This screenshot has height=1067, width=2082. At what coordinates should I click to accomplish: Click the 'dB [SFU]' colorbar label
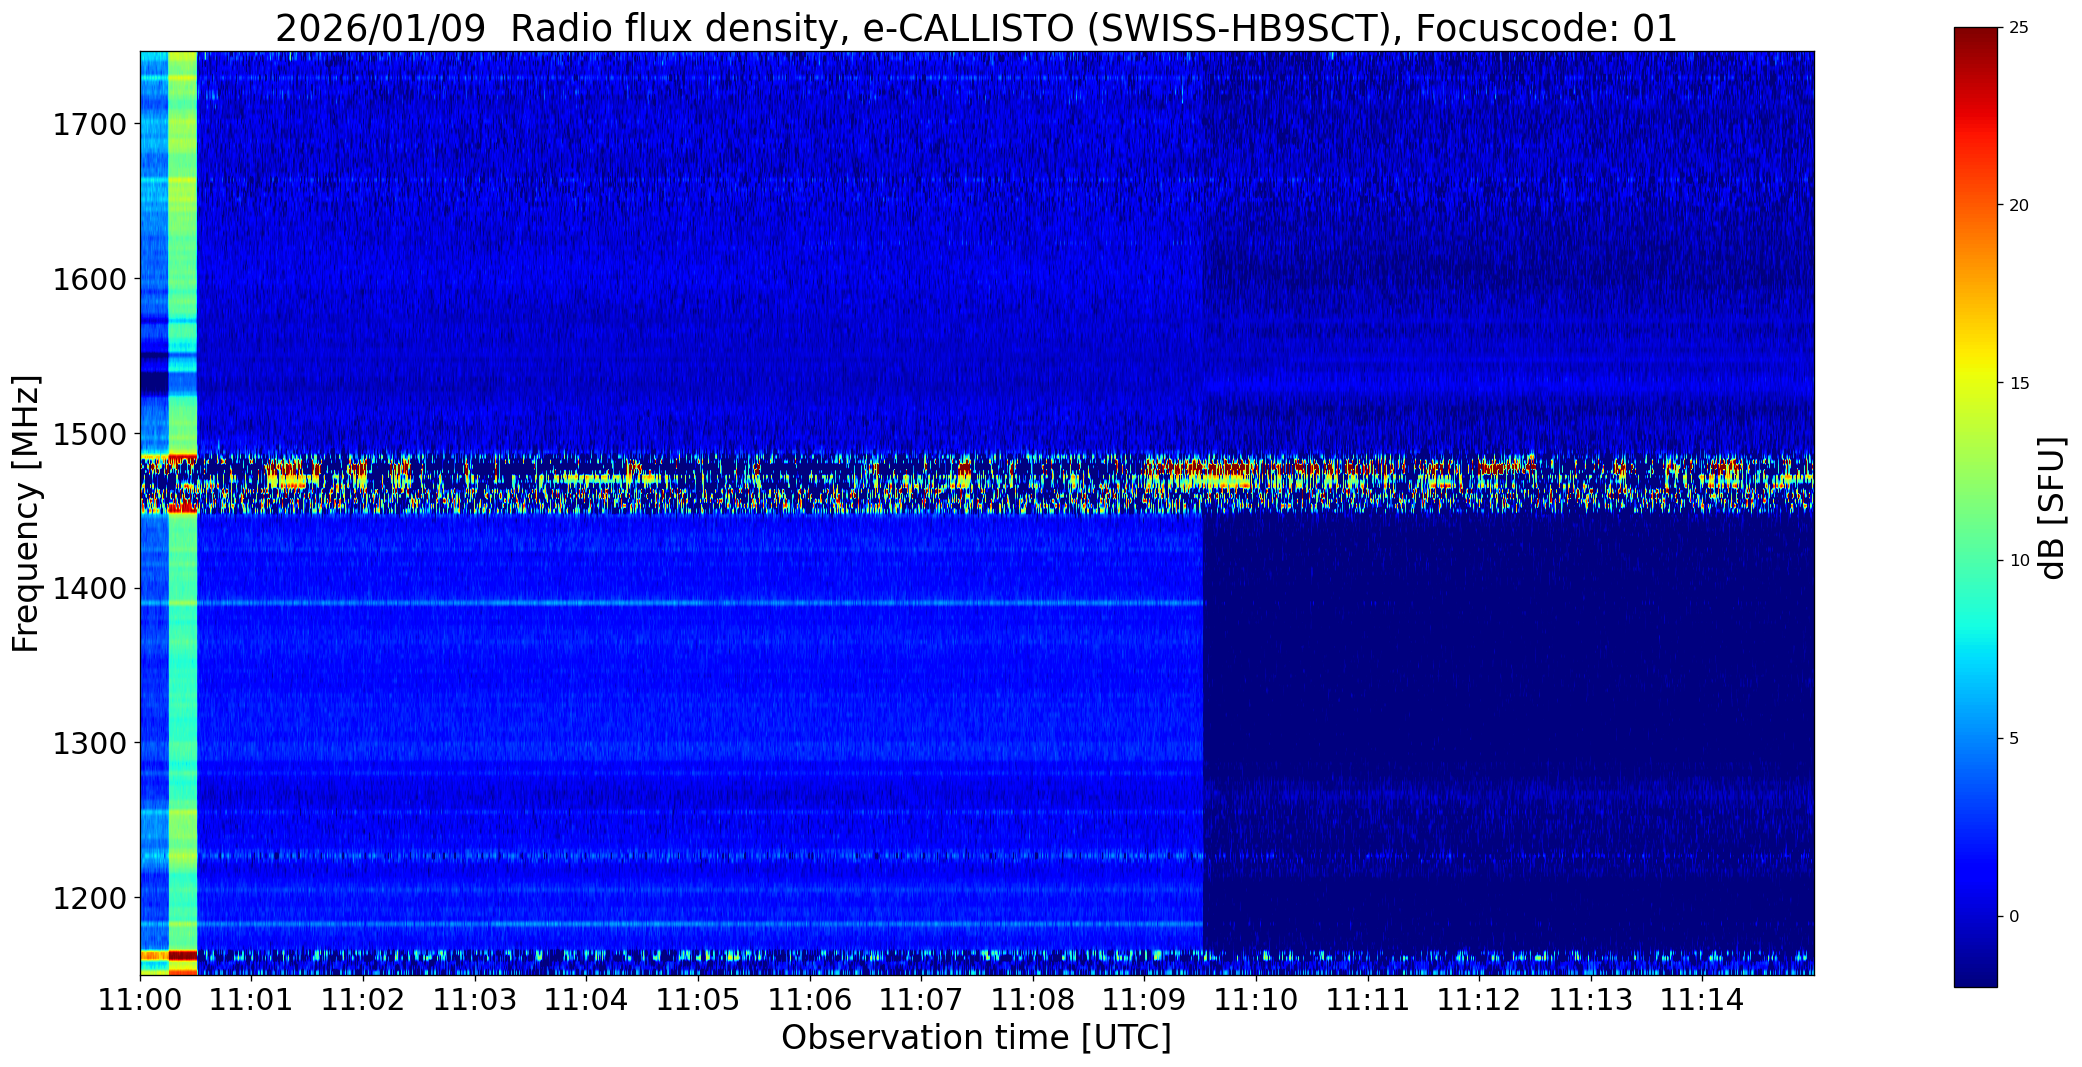pyautogui.click(x=2053, y=508)
